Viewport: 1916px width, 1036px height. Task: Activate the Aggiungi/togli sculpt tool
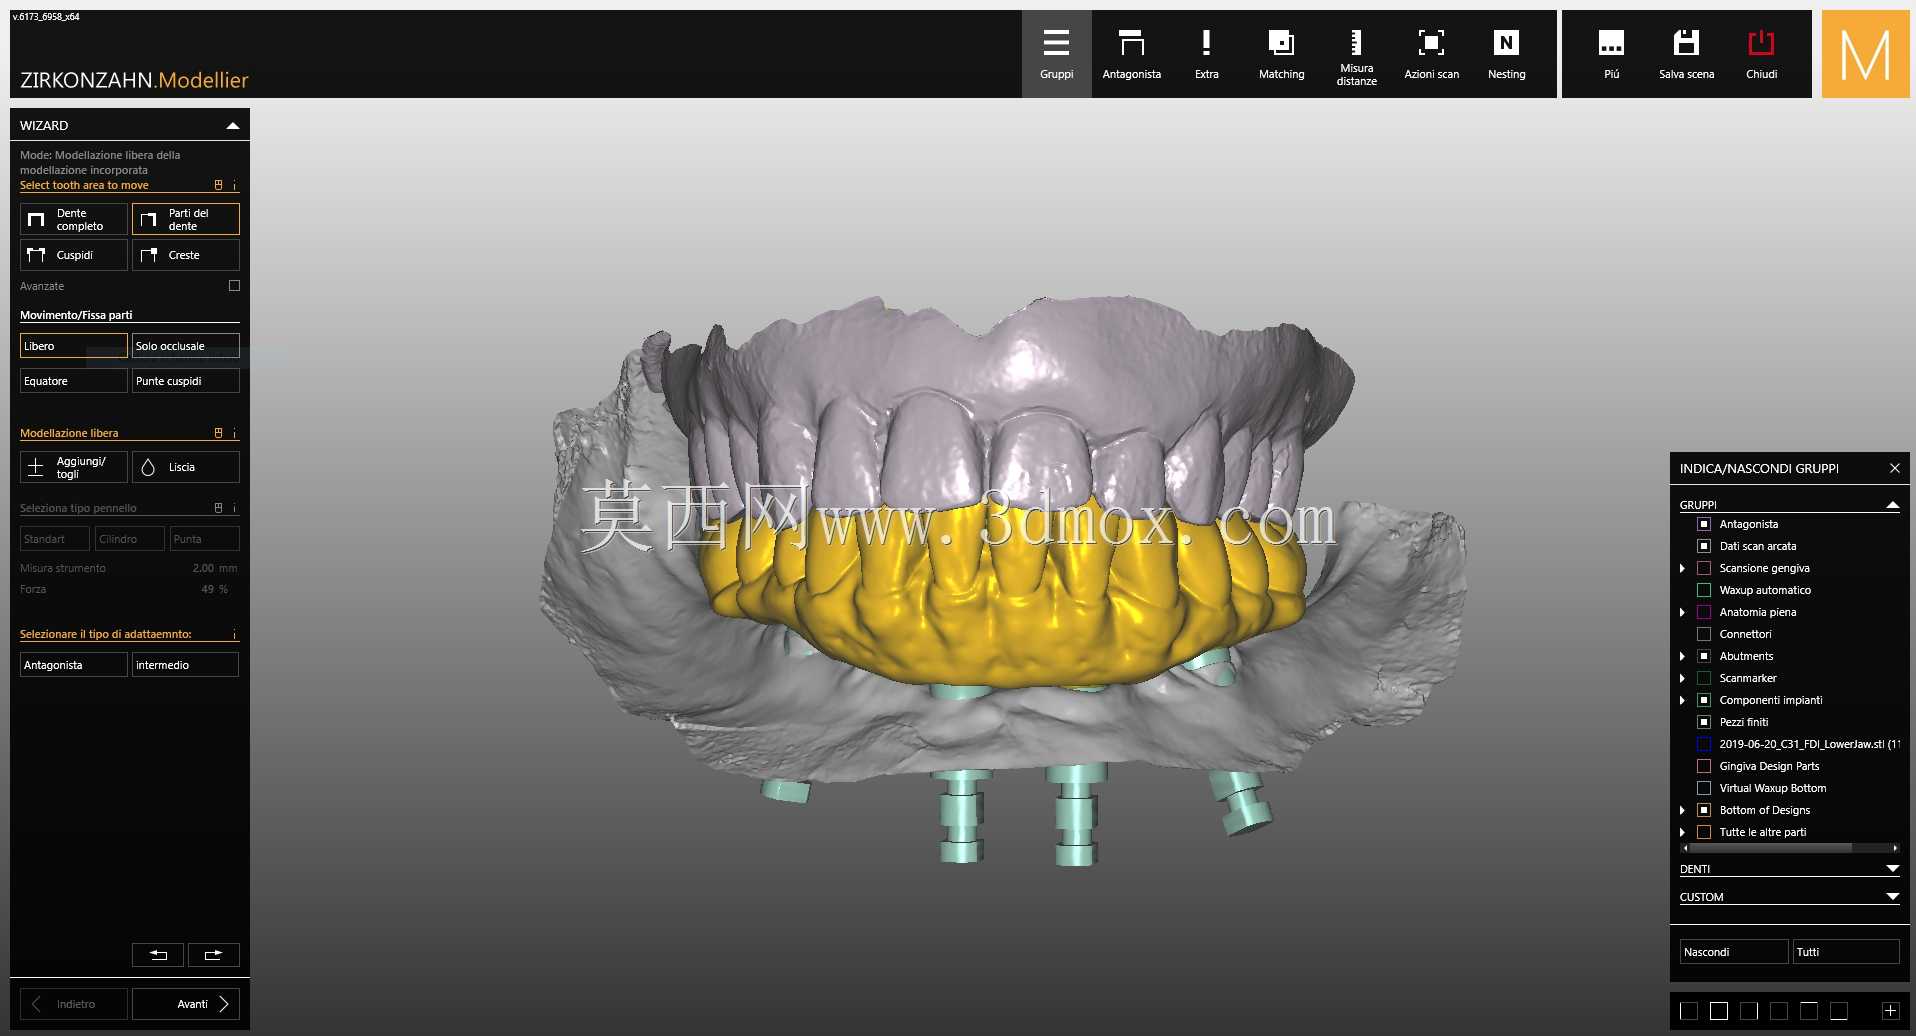74,467
